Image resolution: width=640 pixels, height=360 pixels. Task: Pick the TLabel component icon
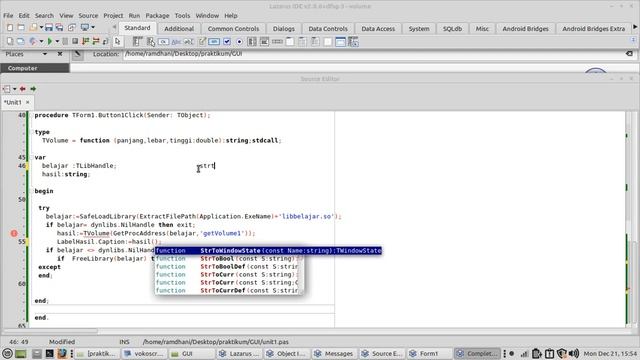176,41
